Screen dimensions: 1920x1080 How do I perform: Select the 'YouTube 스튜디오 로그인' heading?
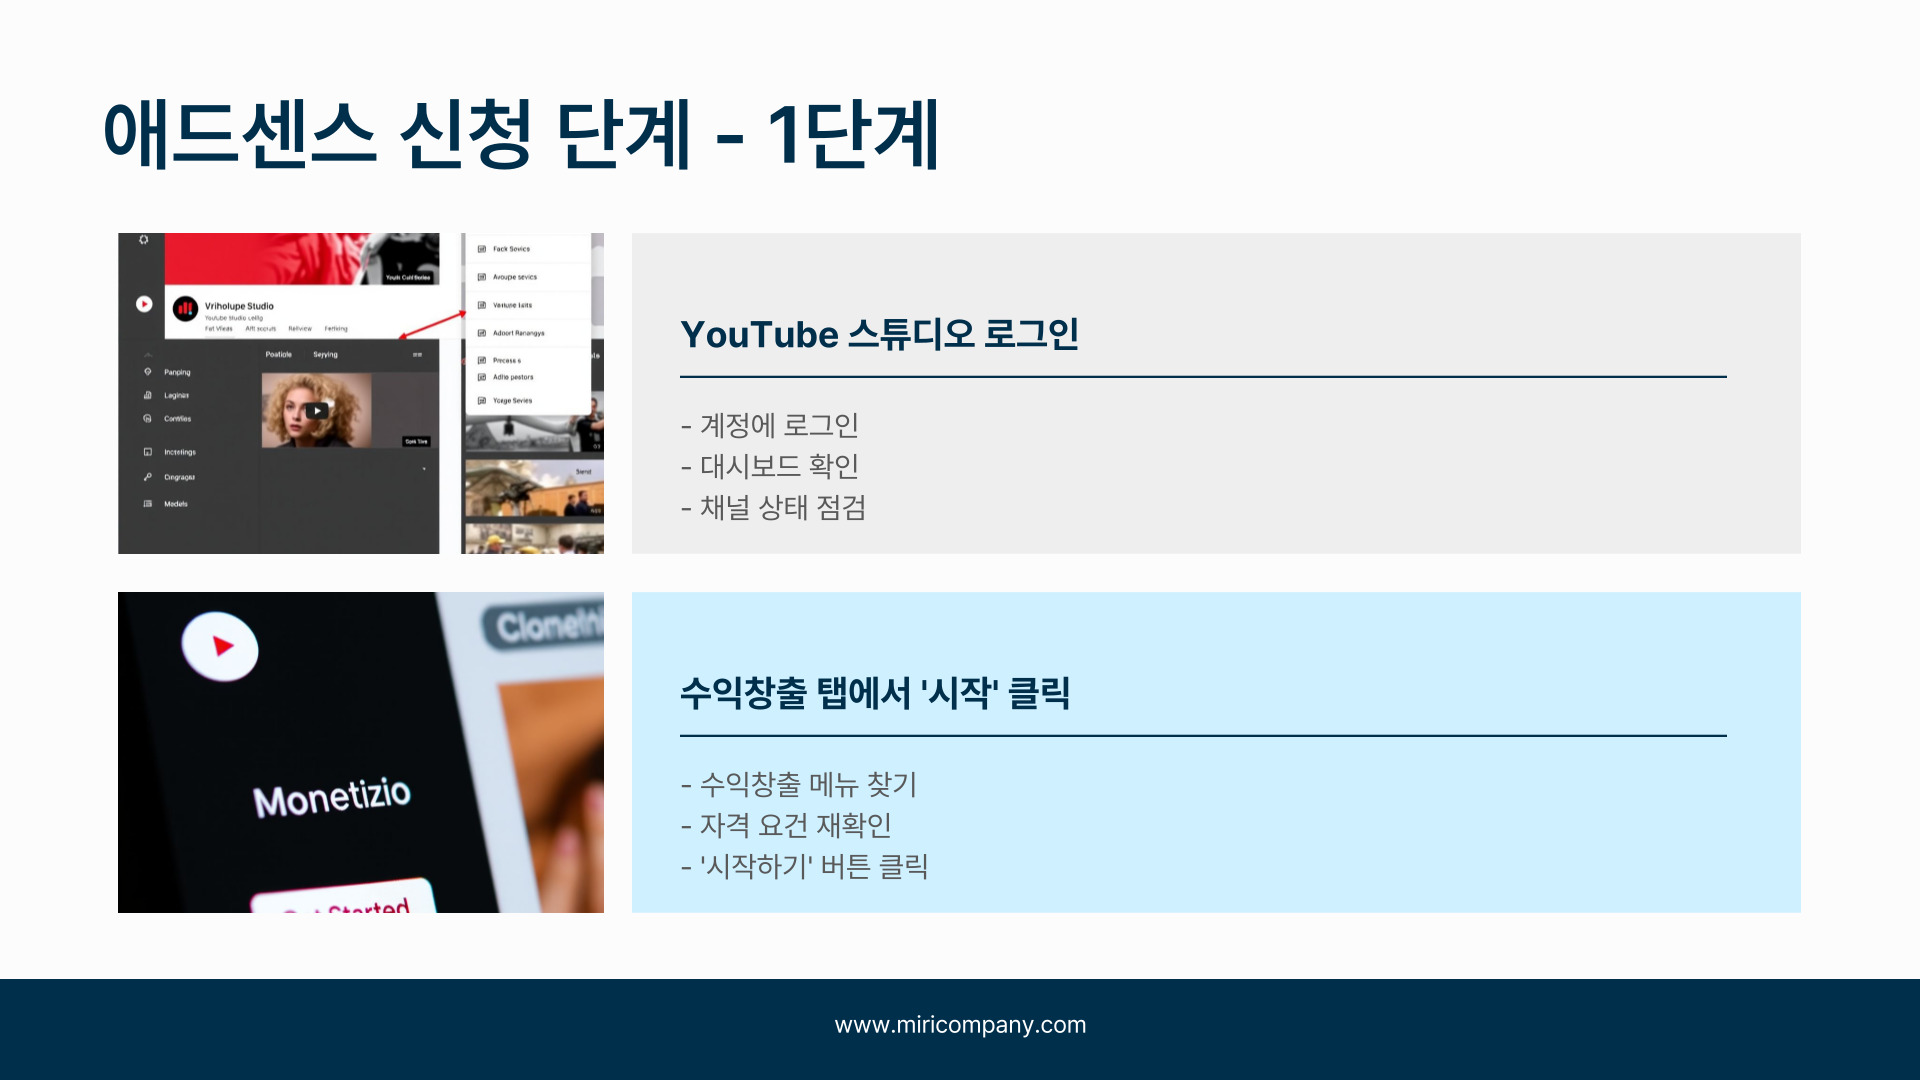879,334
